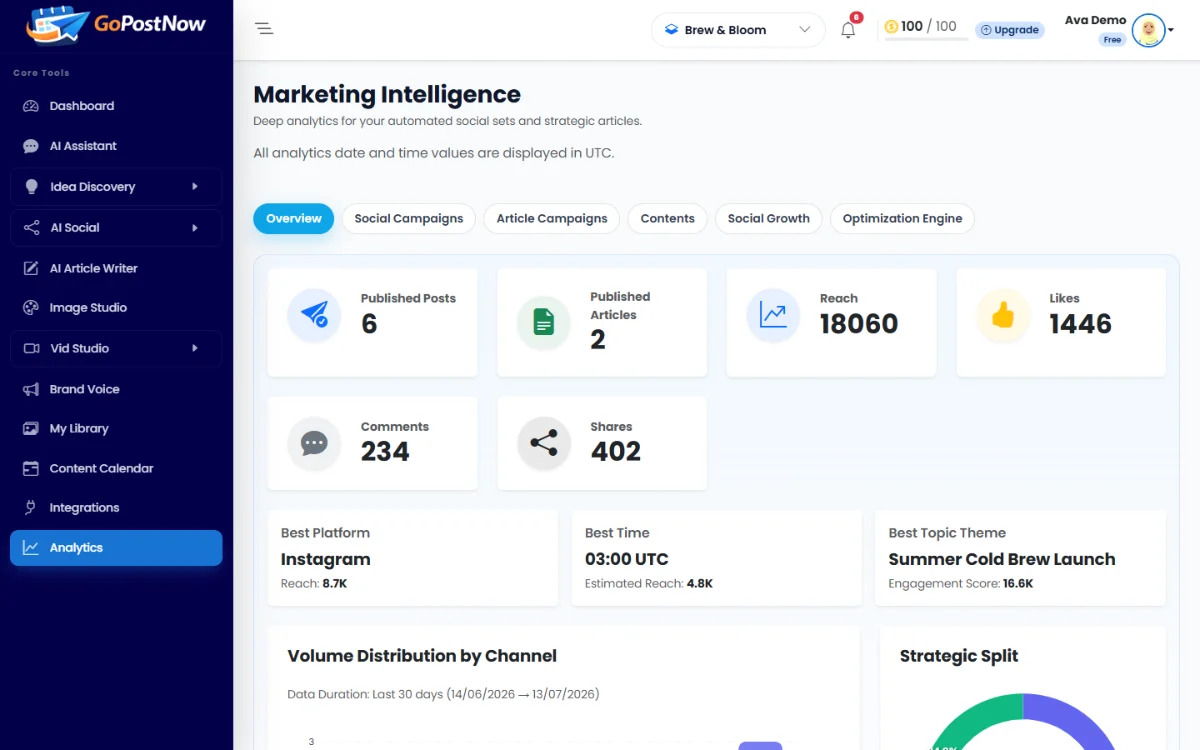Click the GoPostNow logo

pyautogui.click(x=116, y=26)
